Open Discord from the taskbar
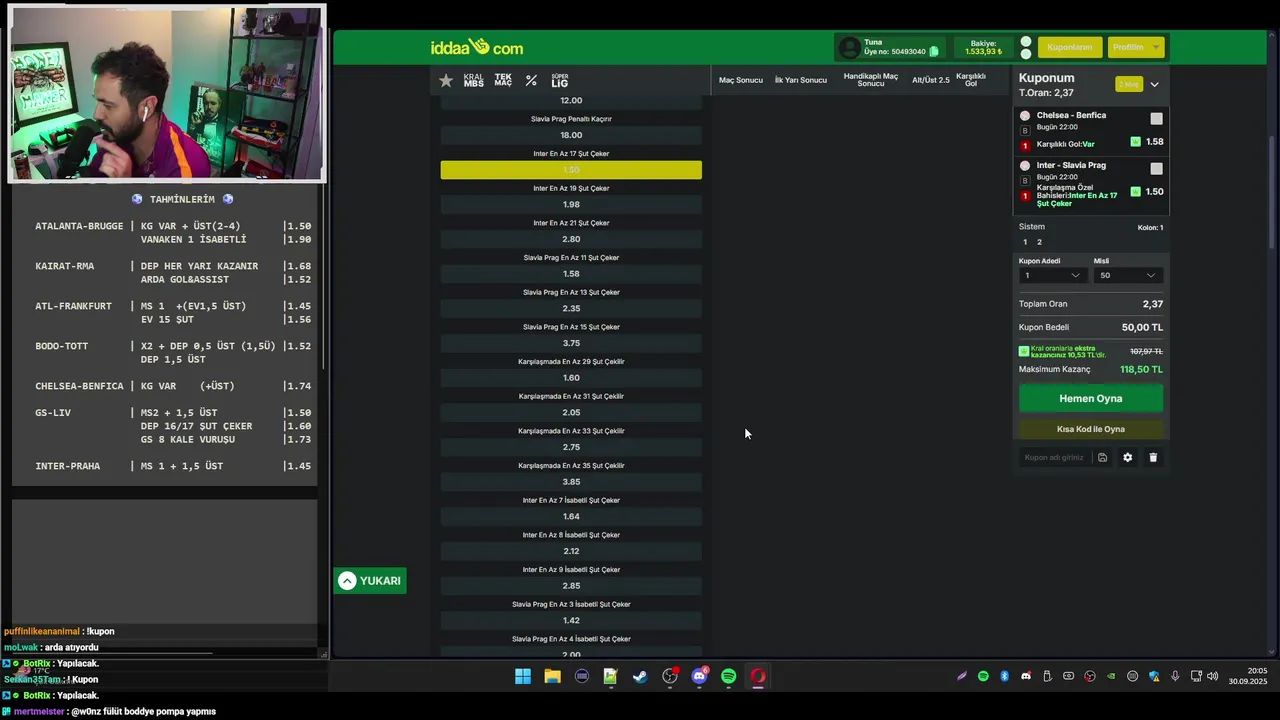 [699, 677]
